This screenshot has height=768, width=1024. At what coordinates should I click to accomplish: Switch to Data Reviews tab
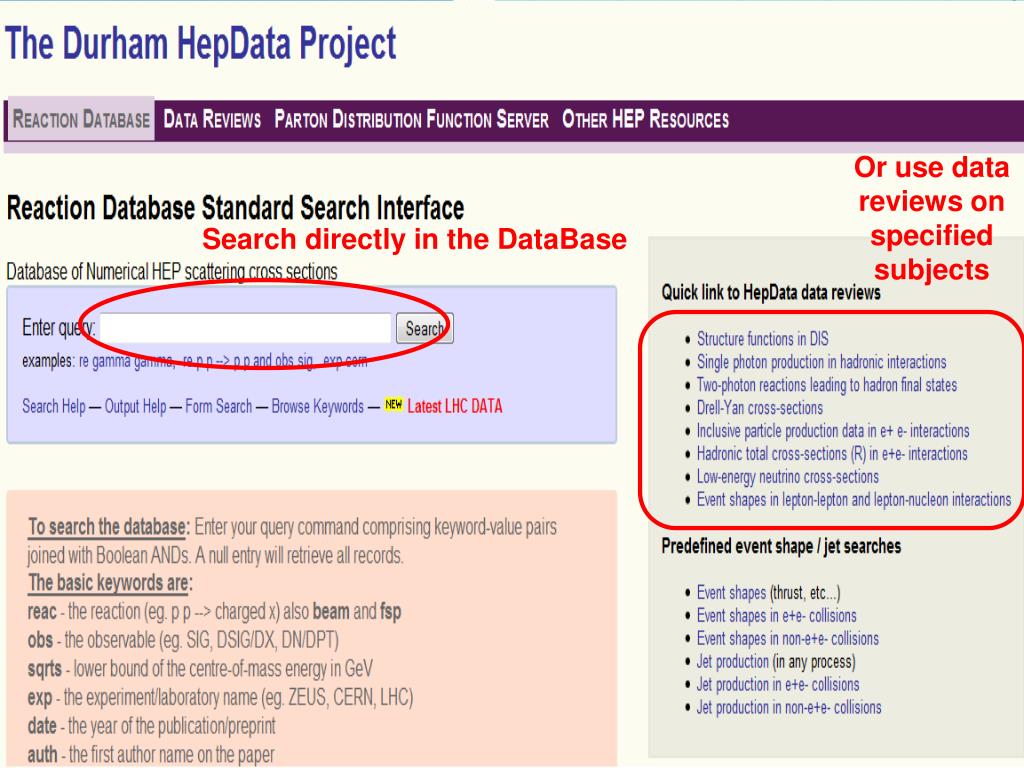click(212, 120)
